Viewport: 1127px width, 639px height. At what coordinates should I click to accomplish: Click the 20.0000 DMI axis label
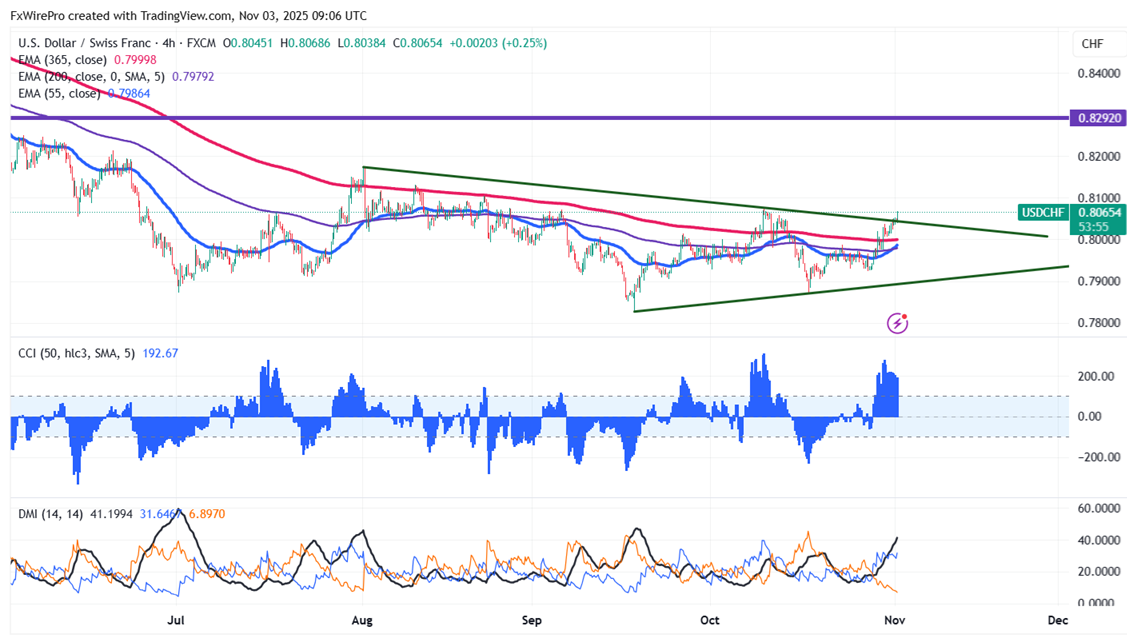click(1099, 571)
